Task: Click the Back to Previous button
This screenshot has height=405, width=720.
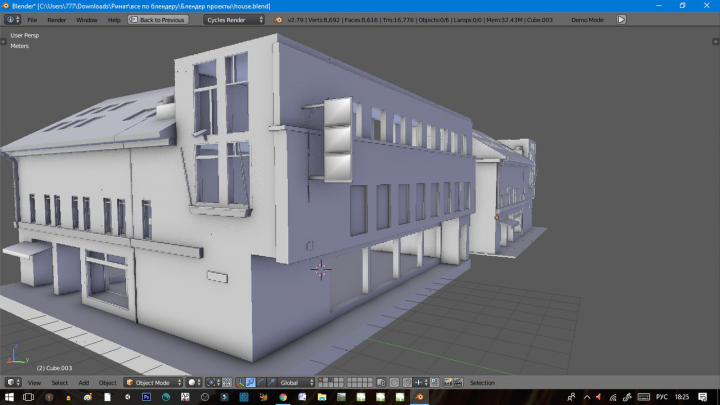Action: pos(158,20)
